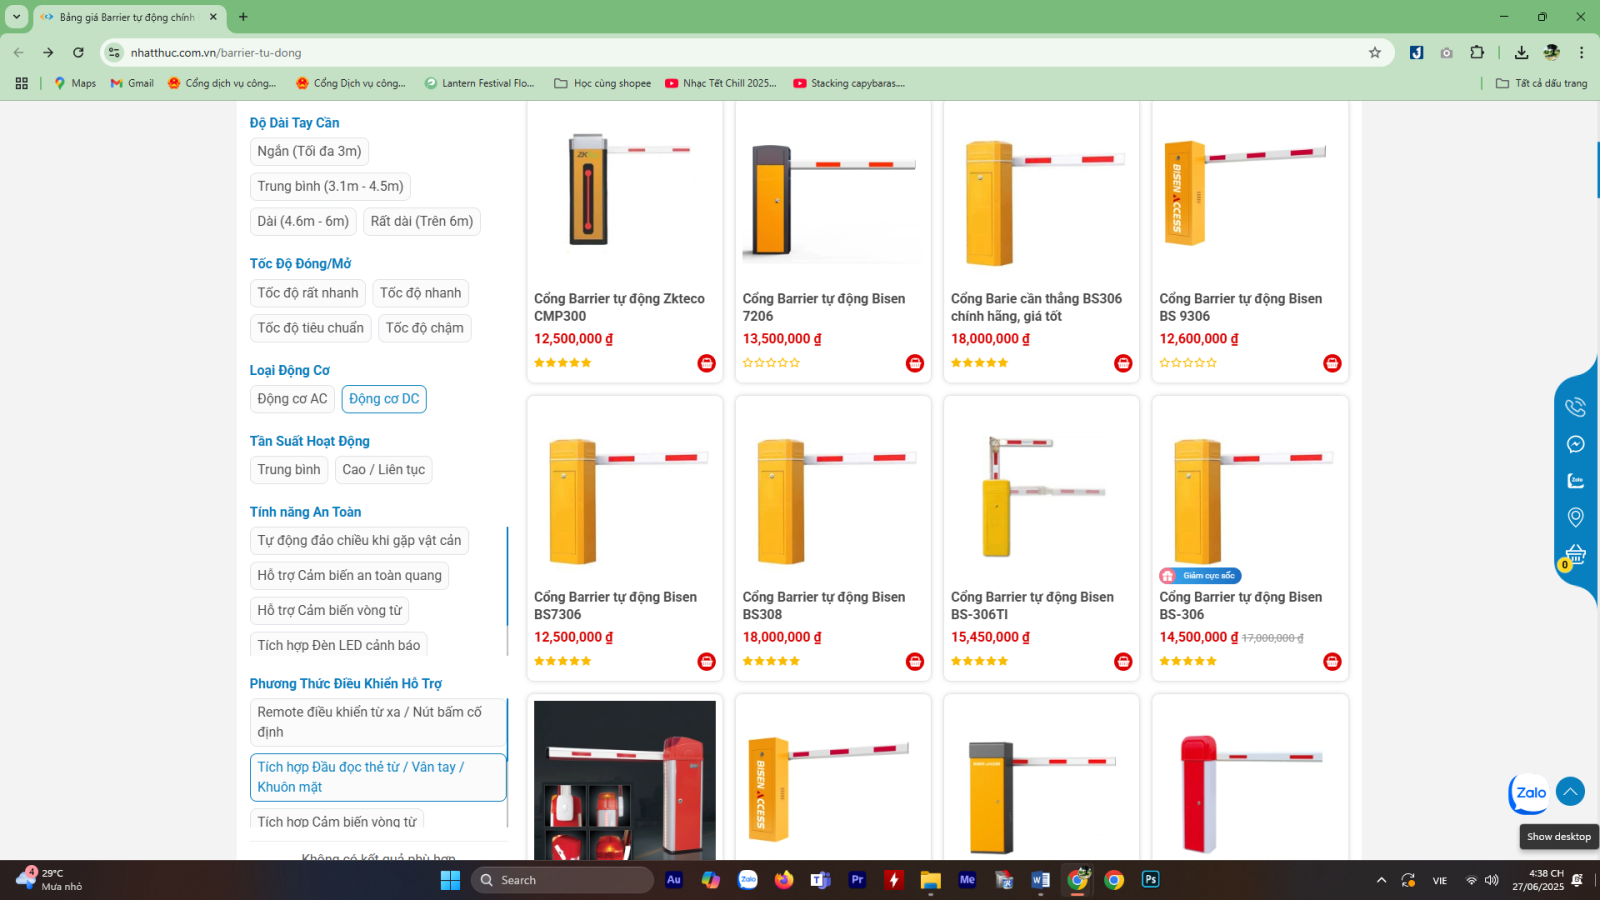Click the scroll-to-top arrow button
This screenshot has height=900, width=1600.
coord(1570,792)
